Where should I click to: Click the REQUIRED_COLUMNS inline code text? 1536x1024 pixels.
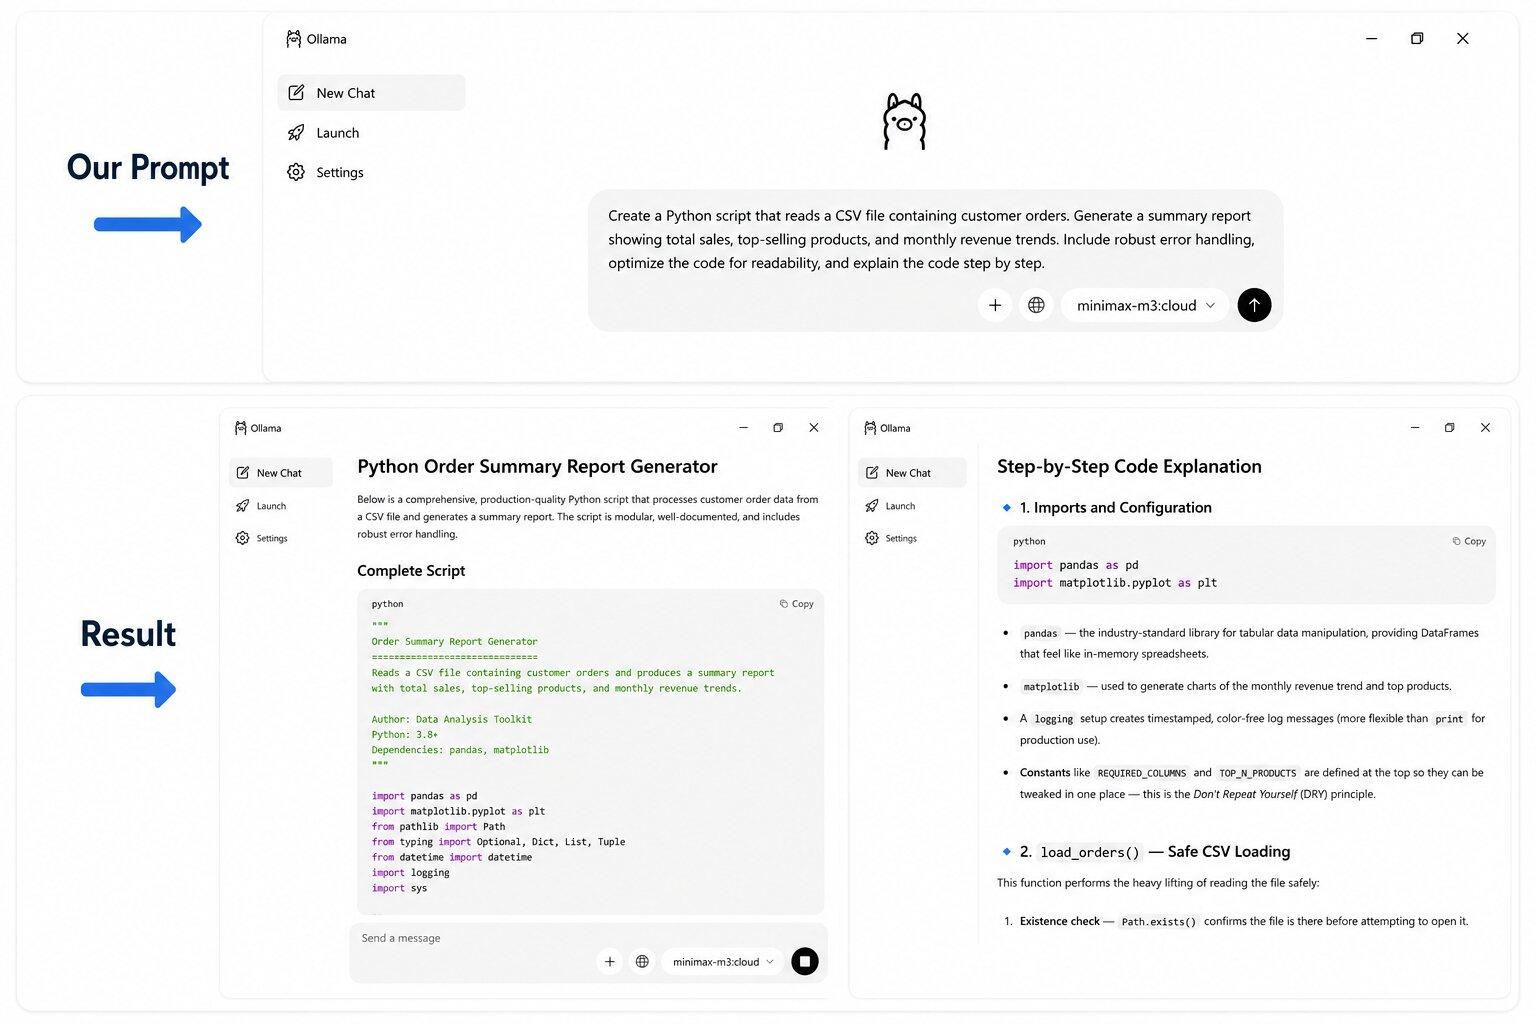point(1141,773)
